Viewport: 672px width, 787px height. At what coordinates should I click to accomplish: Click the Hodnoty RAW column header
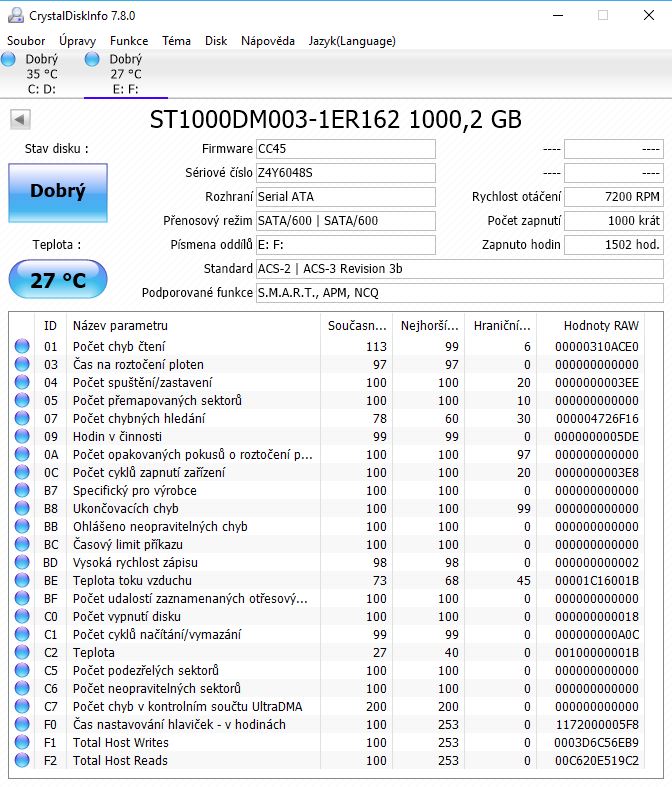pyautogui.click(x=591, y=326)
